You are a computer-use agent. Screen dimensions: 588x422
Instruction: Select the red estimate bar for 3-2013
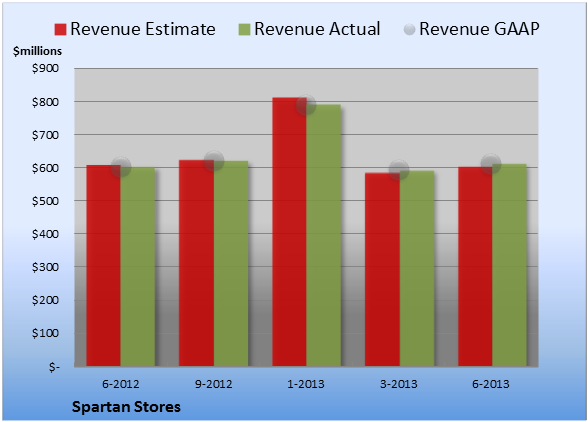pyautogui.click(x=382, y=269)
